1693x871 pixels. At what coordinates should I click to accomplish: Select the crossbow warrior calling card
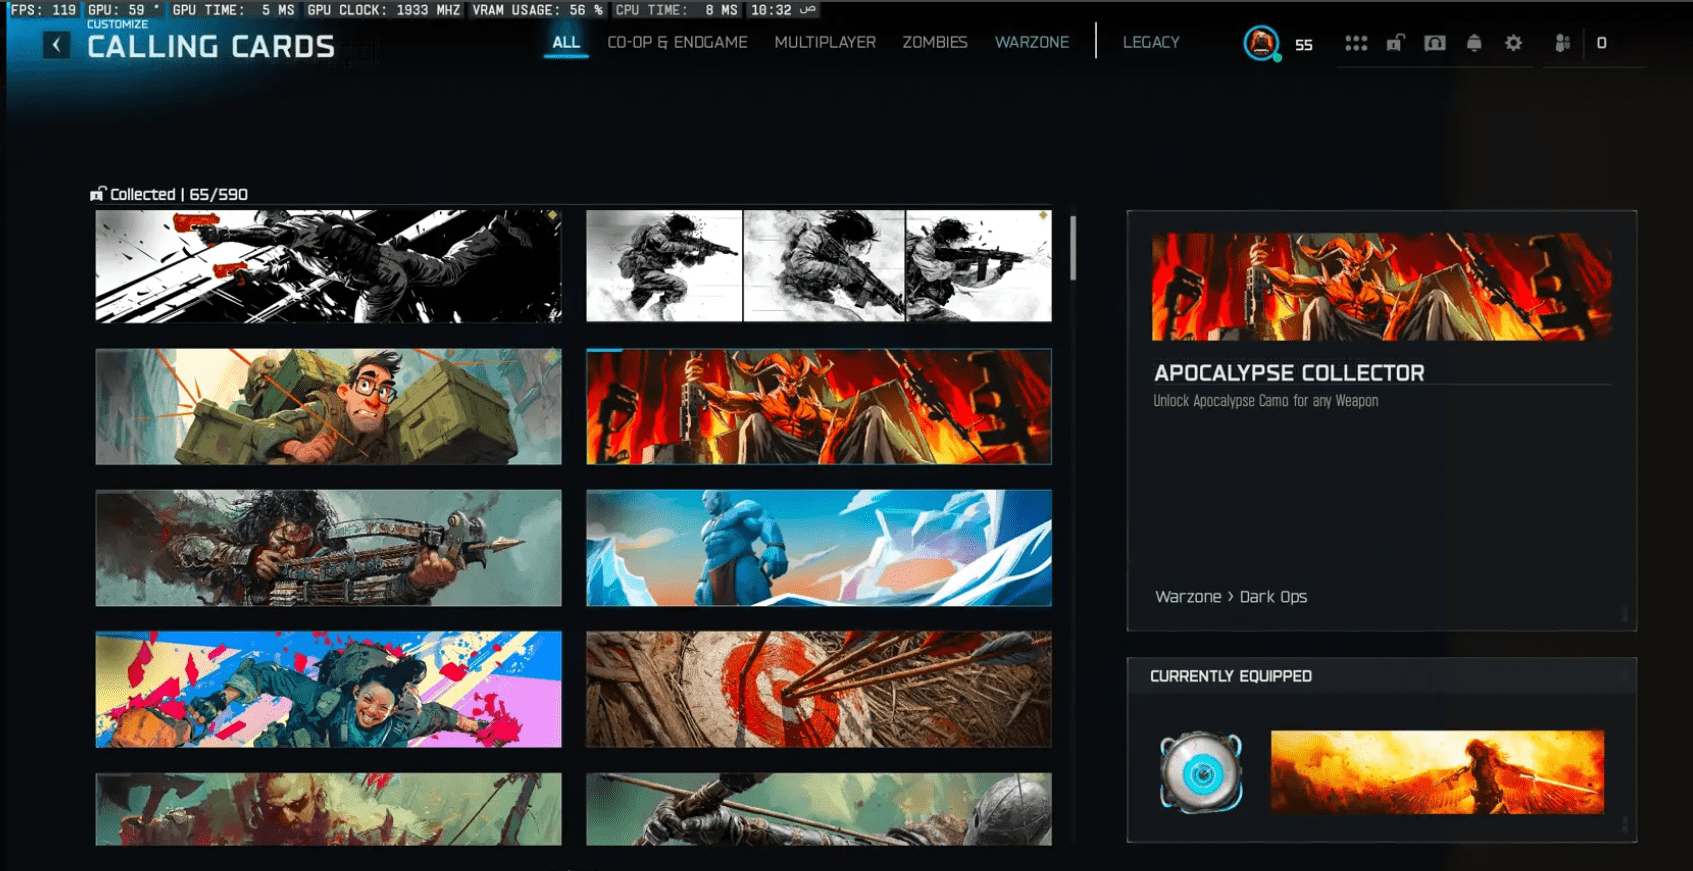[328, 548]
